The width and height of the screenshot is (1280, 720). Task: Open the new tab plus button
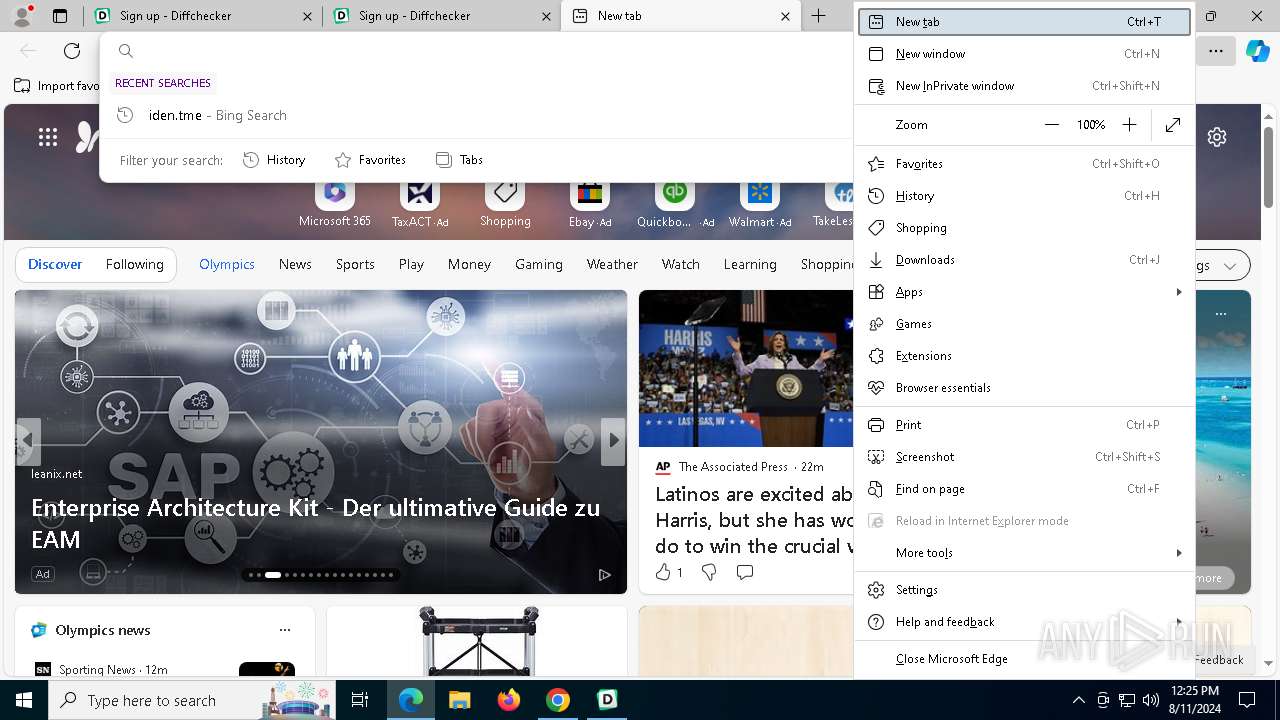coord(819,16)
